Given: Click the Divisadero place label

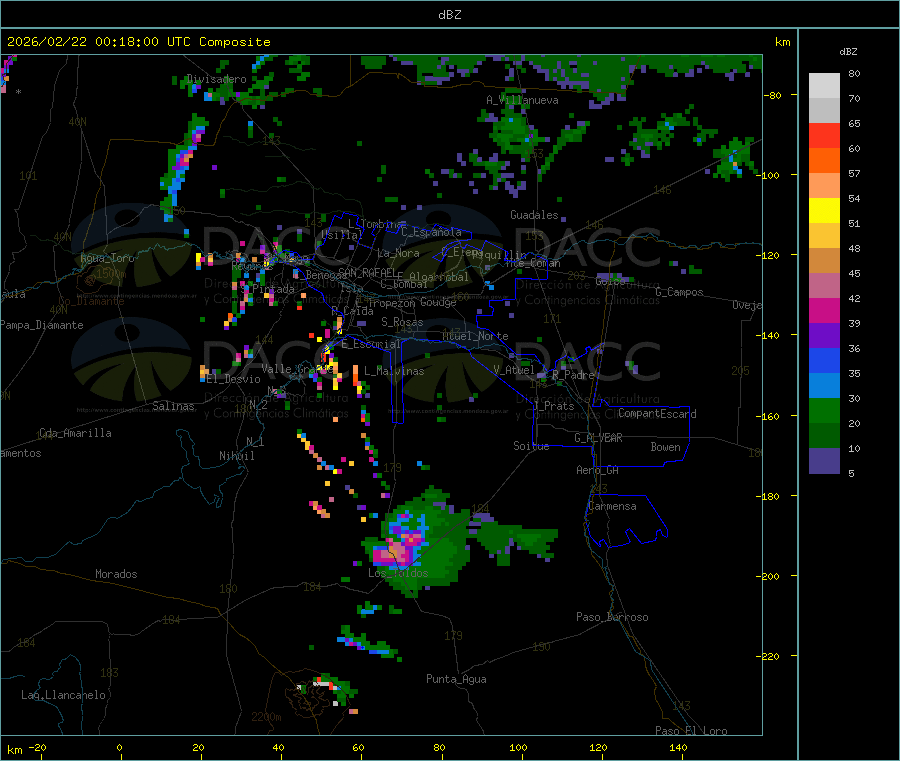Looking at the screenshot, I should tap(217, 79).
